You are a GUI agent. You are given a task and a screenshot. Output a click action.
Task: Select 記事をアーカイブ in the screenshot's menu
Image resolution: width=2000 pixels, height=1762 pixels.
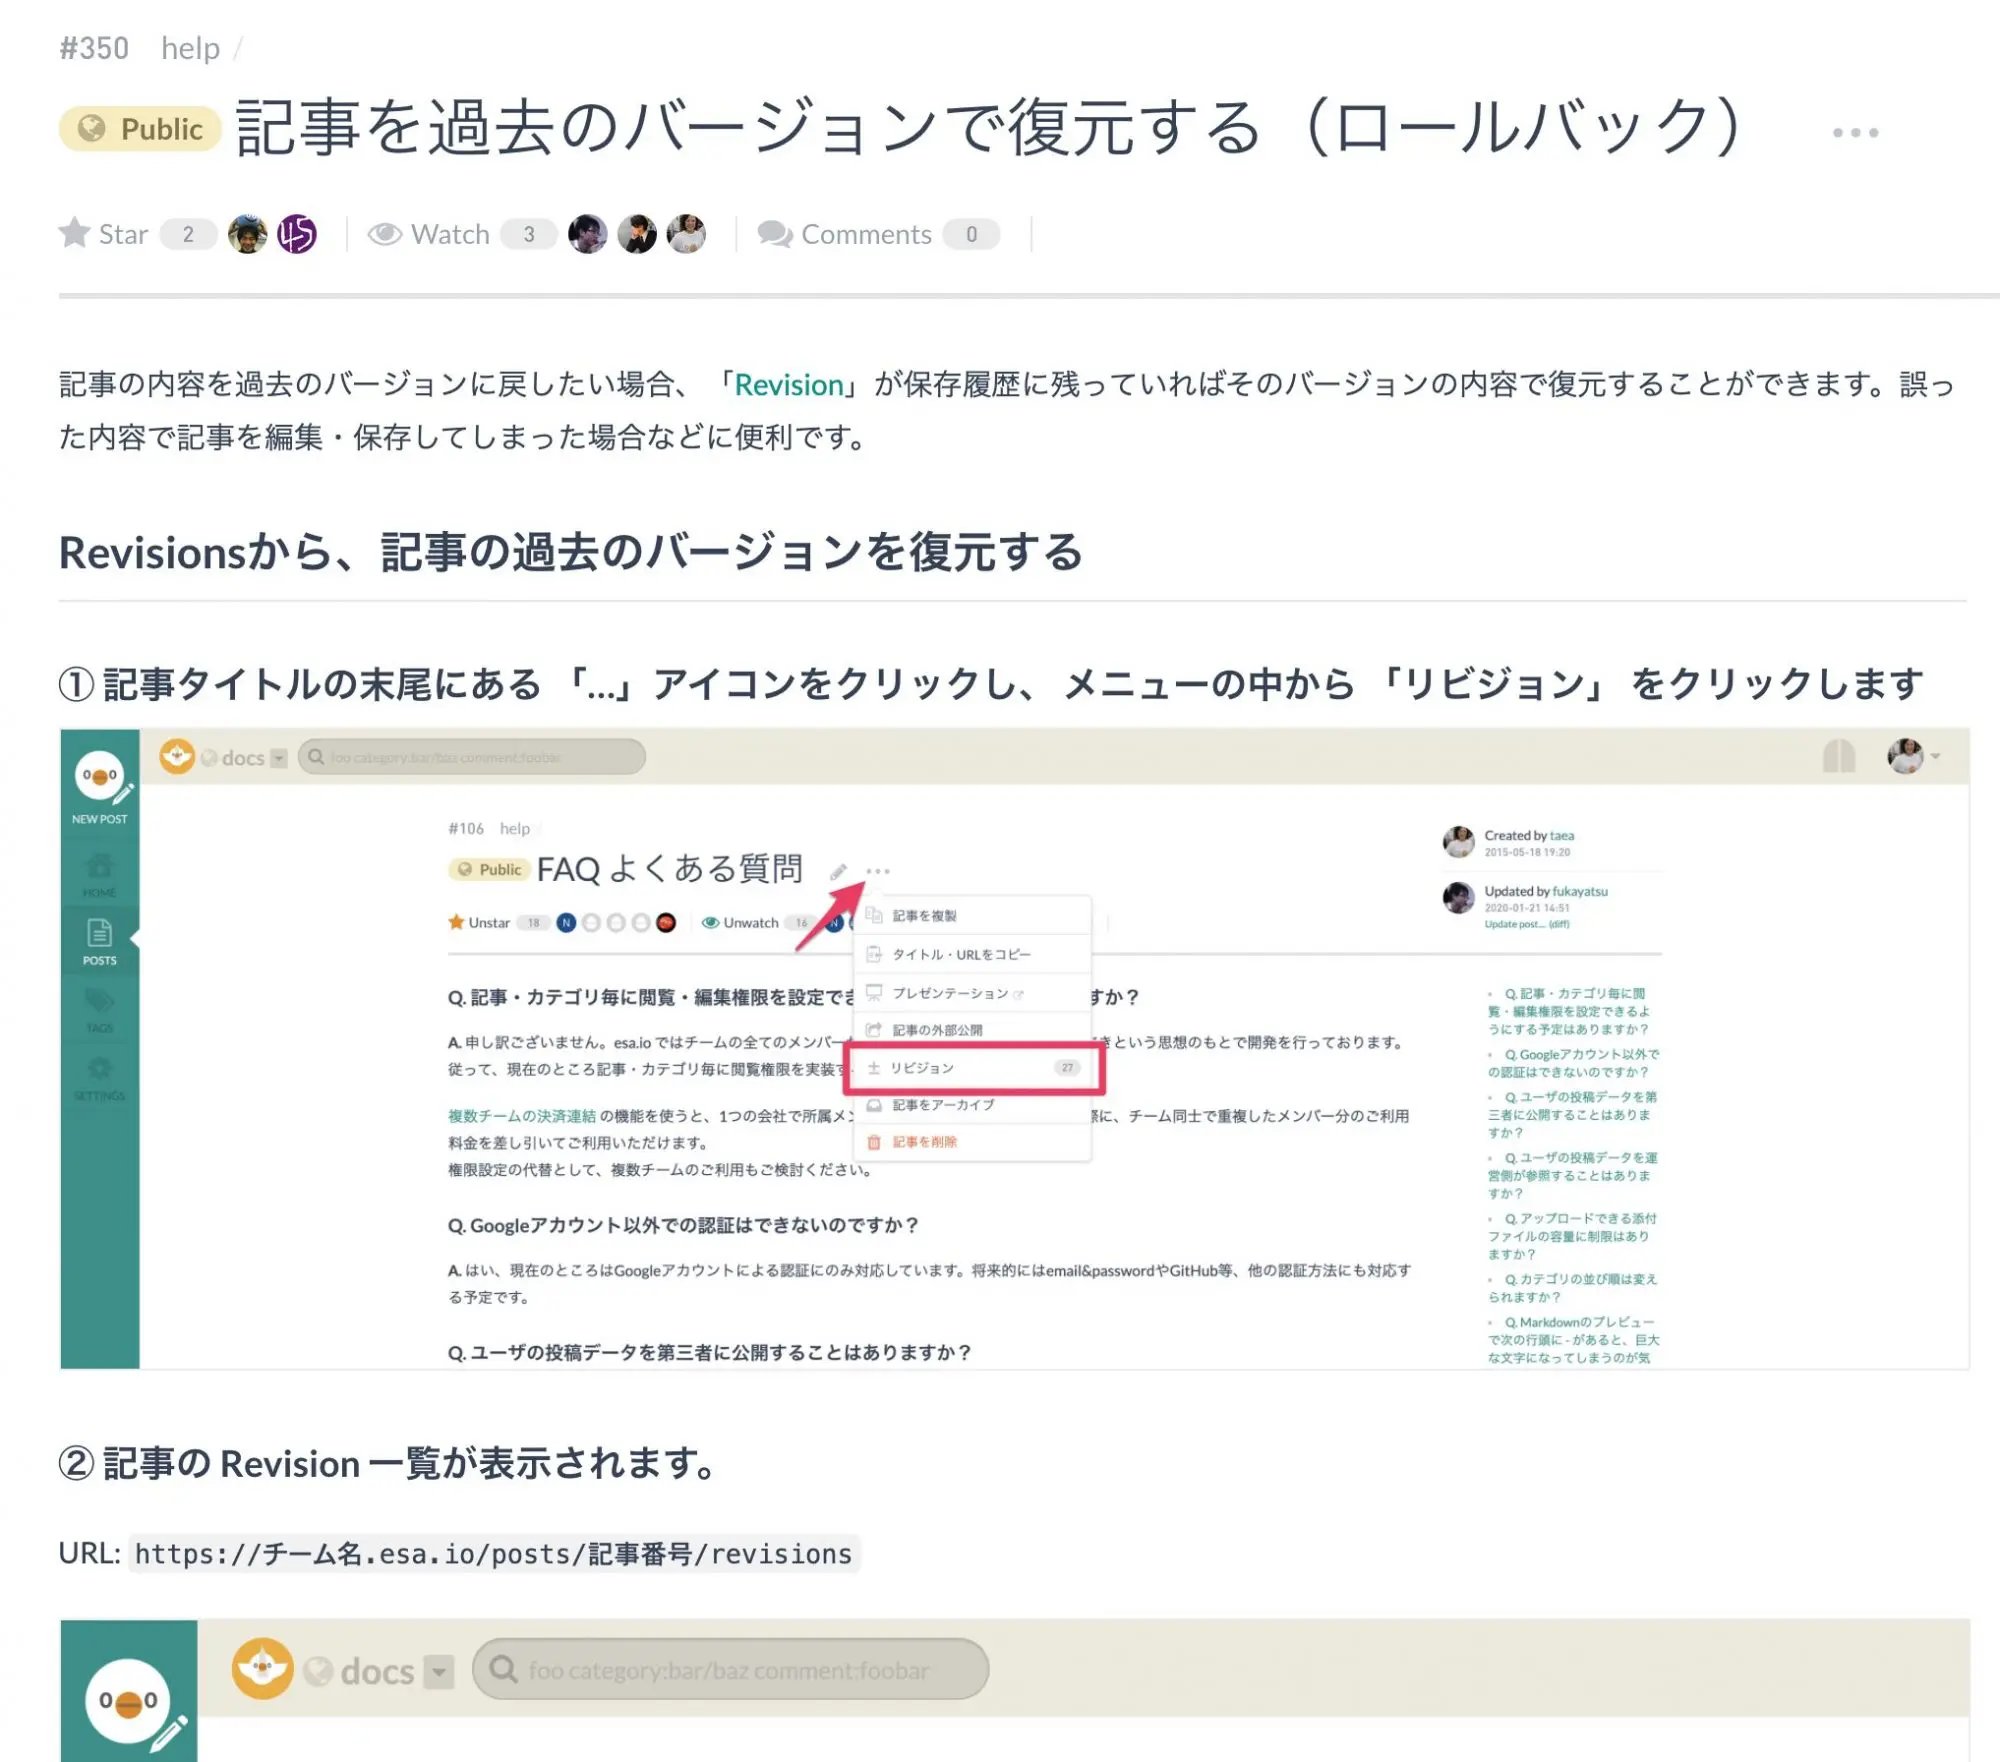(972, 1105)
